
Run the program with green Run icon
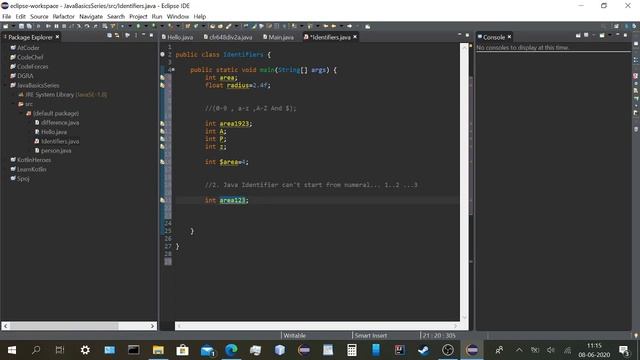click(138, 26)
